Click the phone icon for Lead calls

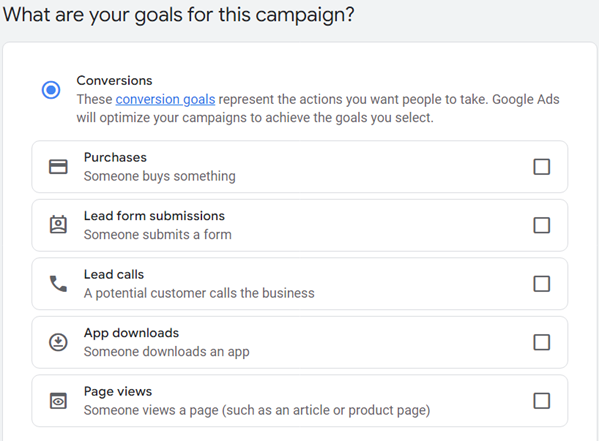click(x=58, y=284)
